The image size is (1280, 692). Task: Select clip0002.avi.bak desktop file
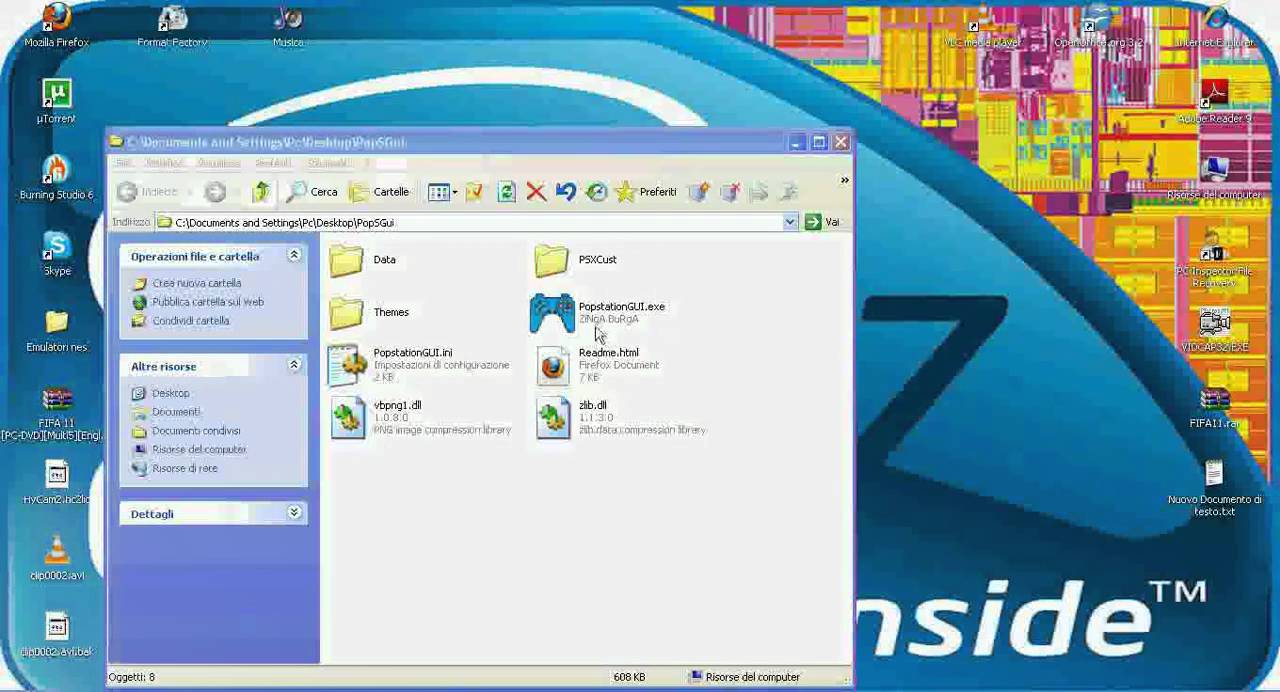pos(57,634)
